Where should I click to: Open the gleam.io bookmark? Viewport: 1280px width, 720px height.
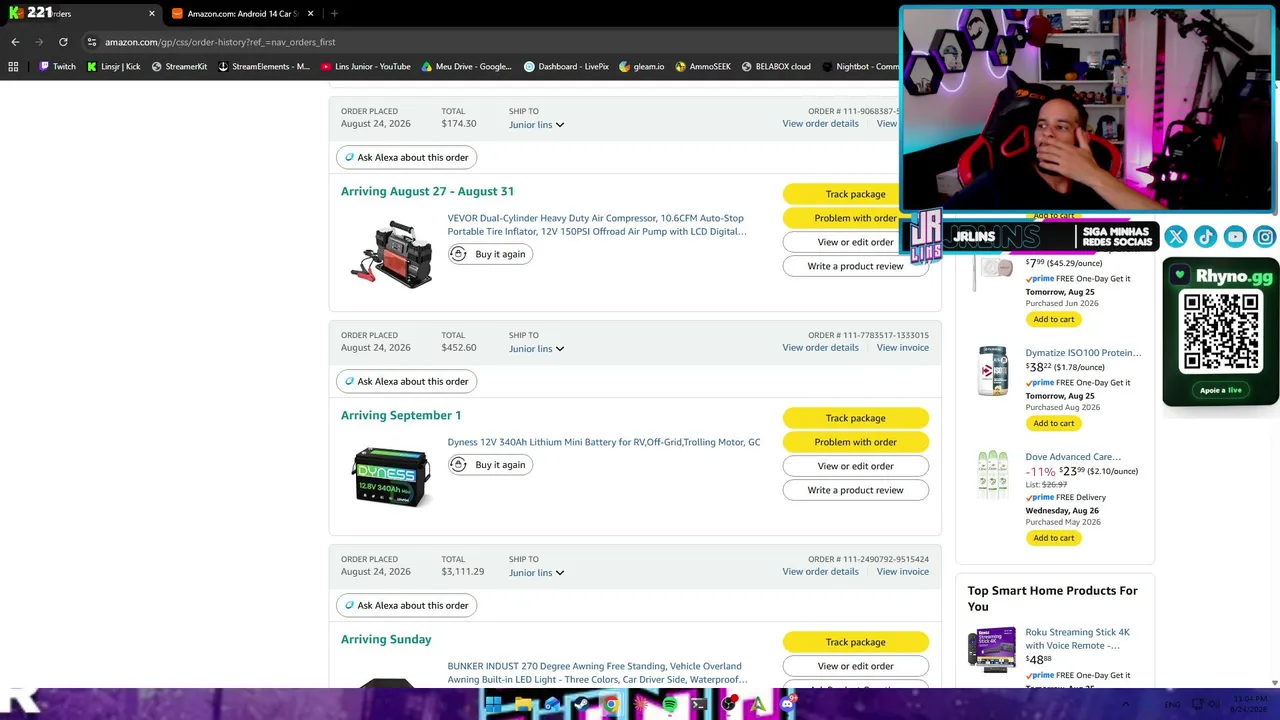(641, 67)
